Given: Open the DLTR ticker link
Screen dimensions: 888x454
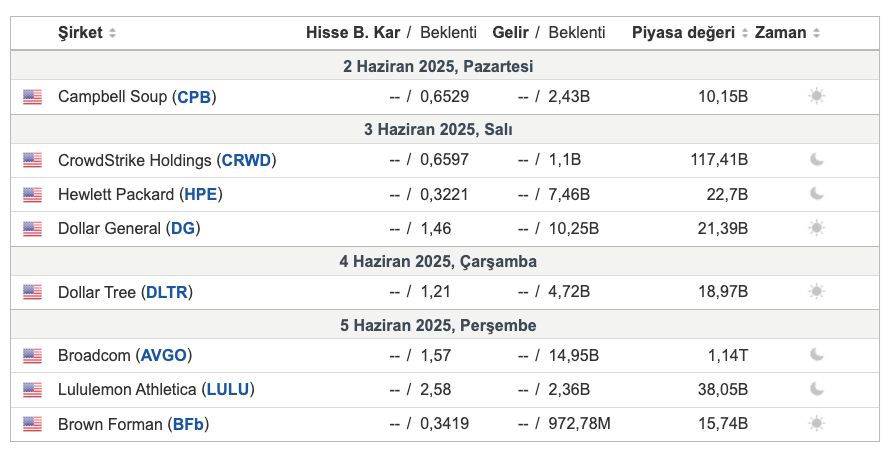Looking at the screenshot, I should point(166,292).
